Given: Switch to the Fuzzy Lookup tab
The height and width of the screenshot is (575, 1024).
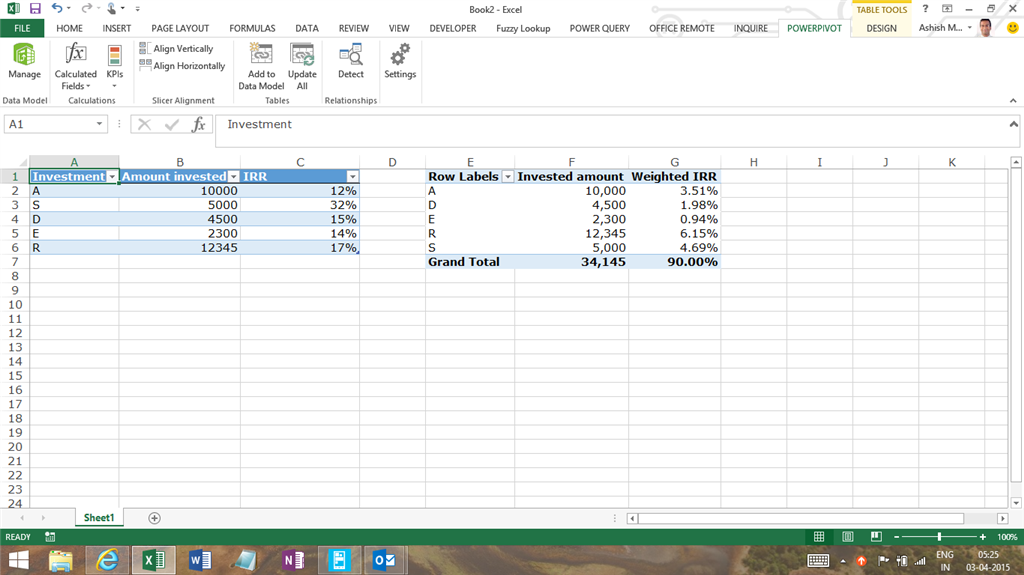Looking at the screenshot, I should (523, 28).
